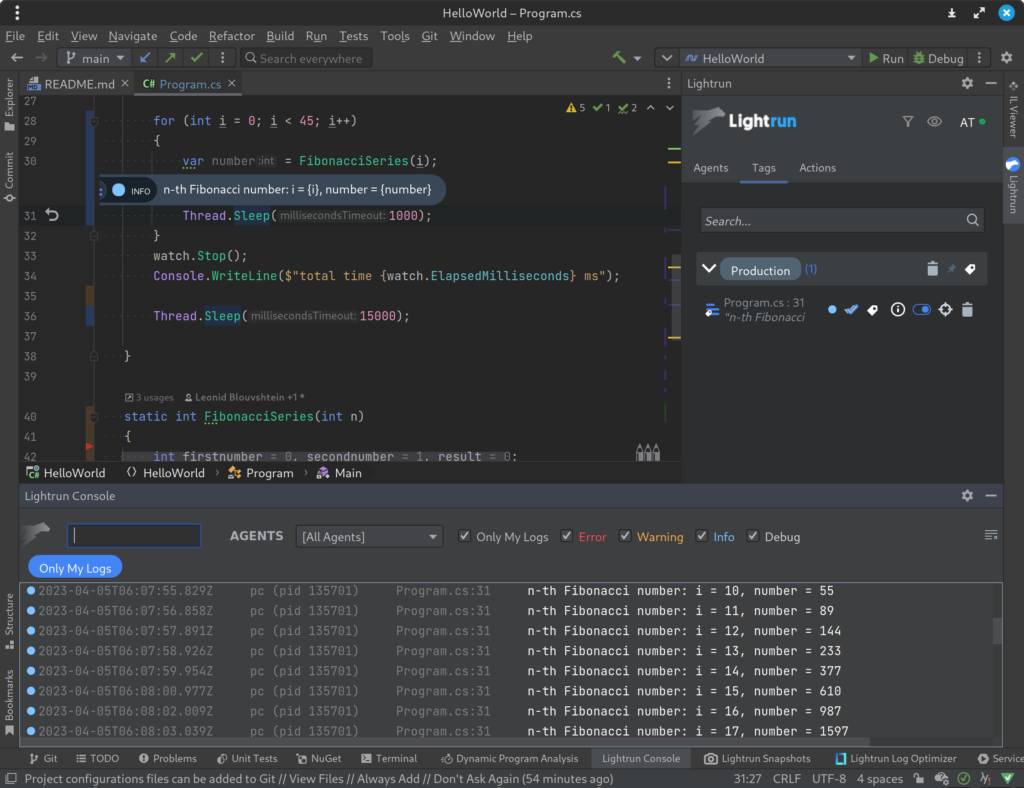Viewport: 1024px width, 788px height.
Task: Select the eye icon in Lightrun panel header
Action: [934, 121]
